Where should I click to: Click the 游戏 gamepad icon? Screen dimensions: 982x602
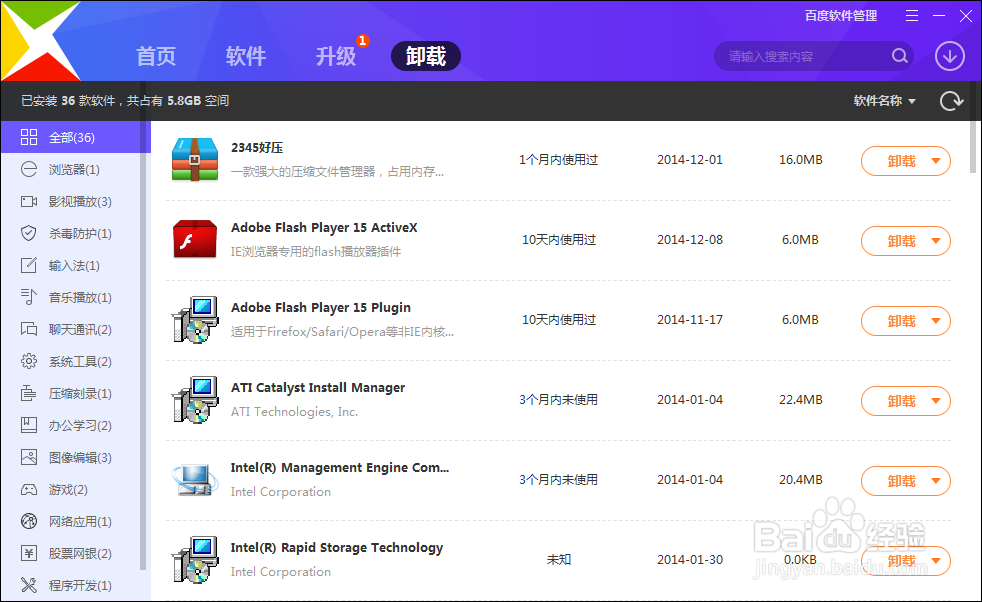coord(29,489)
